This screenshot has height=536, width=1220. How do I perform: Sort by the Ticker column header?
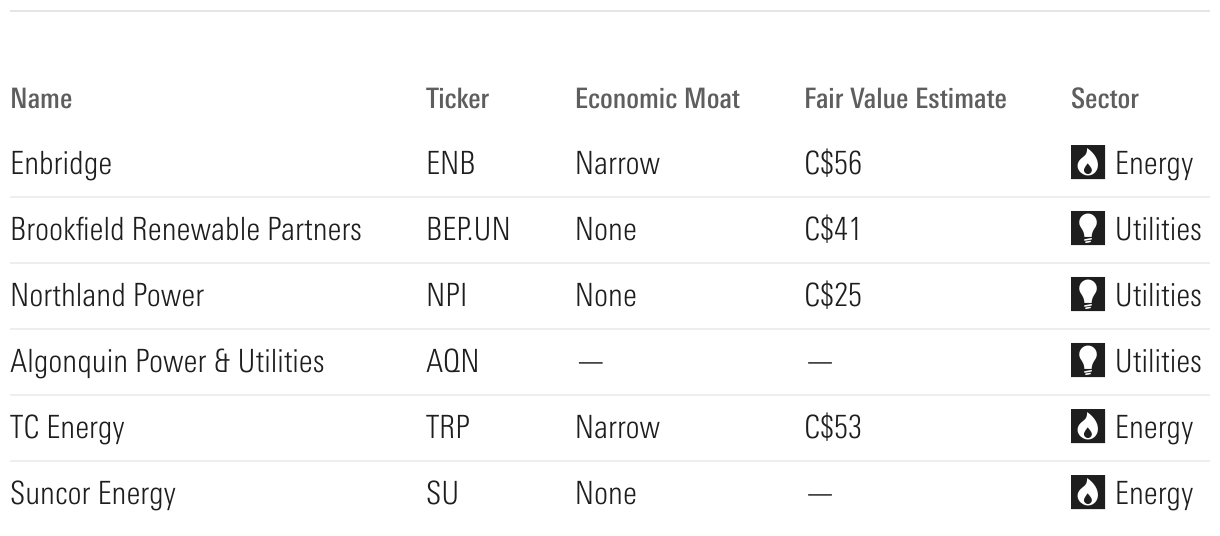(x=457, y=99)
